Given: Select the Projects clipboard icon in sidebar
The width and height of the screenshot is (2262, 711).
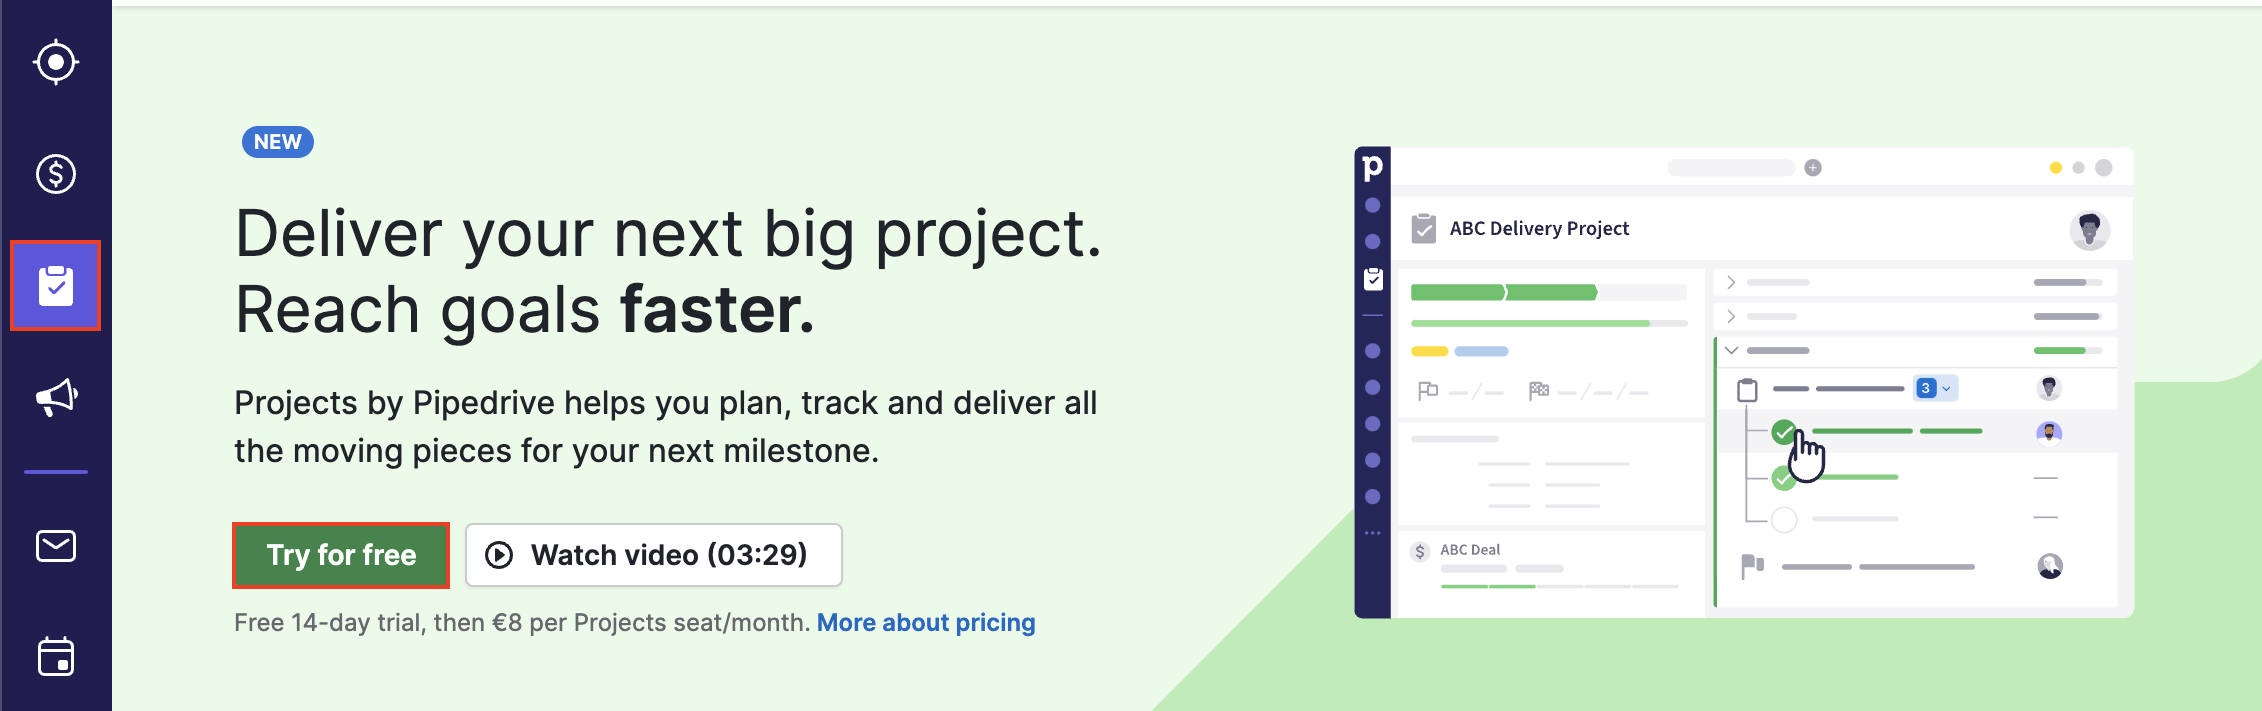Looking at the screenshot, I should [56, 286].
